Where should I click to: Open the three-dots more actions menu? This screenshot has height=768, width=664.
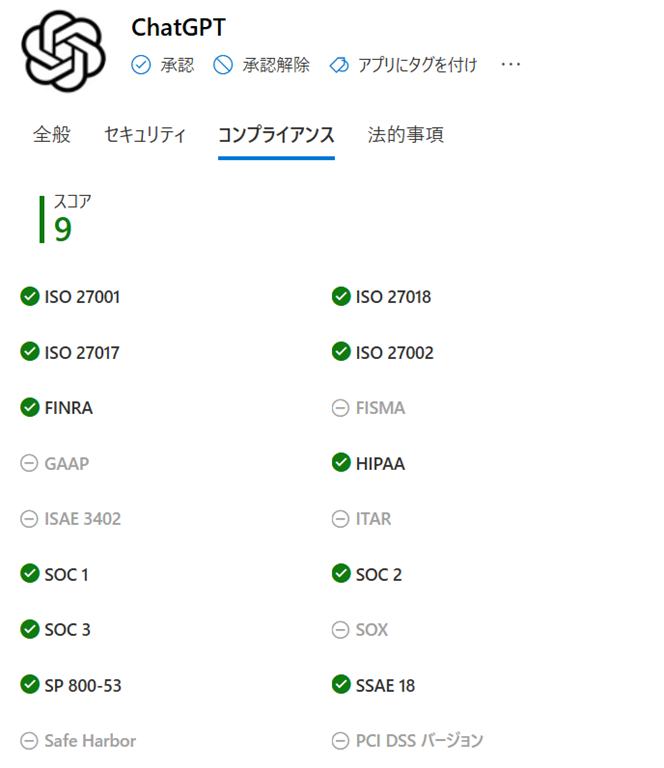pyautogui.click(x=511, y=65)
